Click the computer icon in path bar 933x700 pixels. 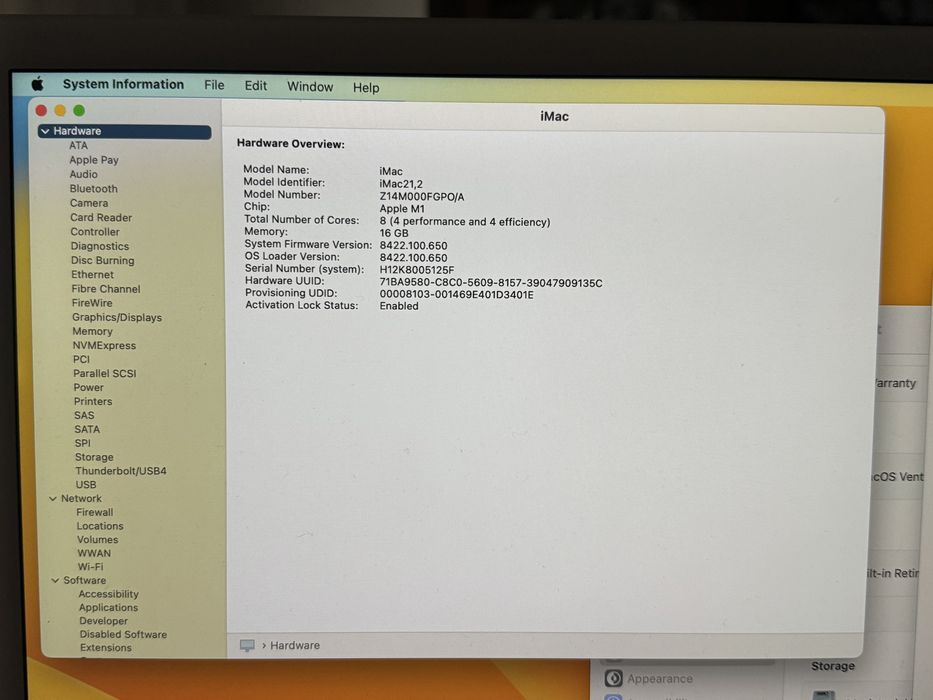[x=247, y=645]
